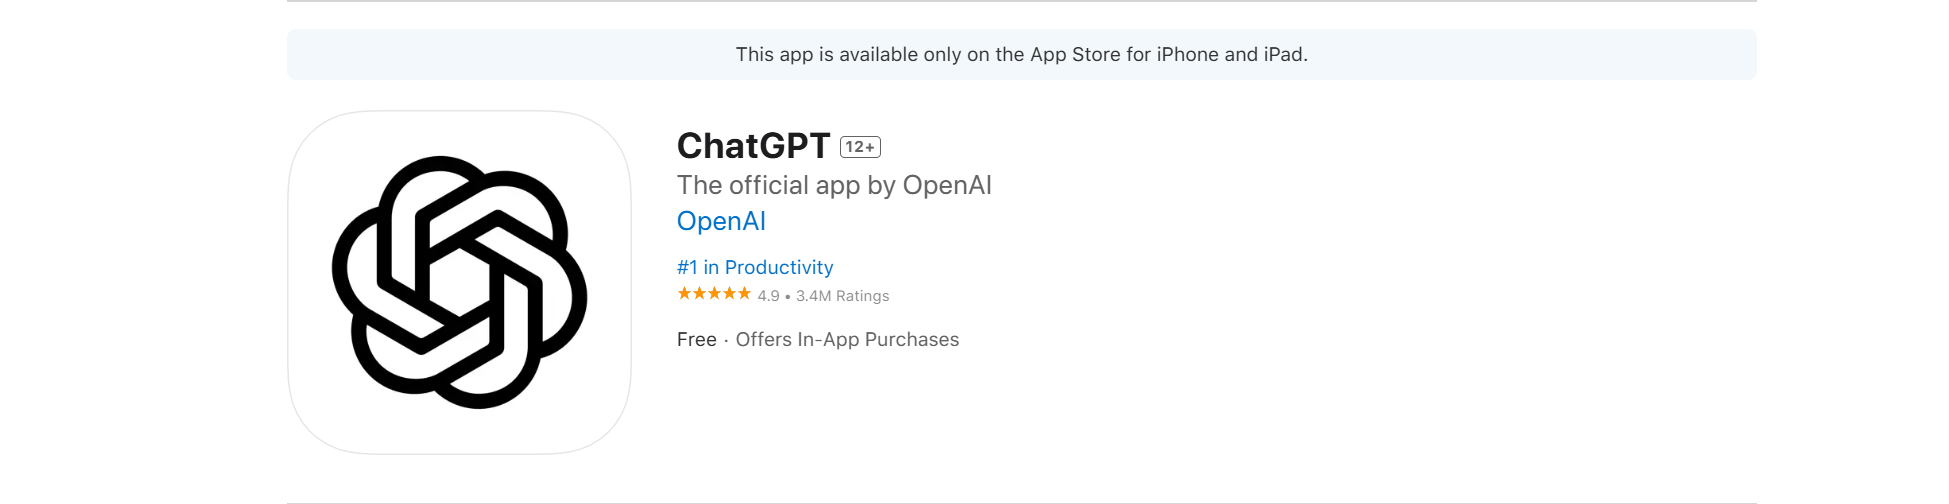Click the word iPad in the banner
The width and height of the screenshot is (1949, 504).
coord(1285,54)
